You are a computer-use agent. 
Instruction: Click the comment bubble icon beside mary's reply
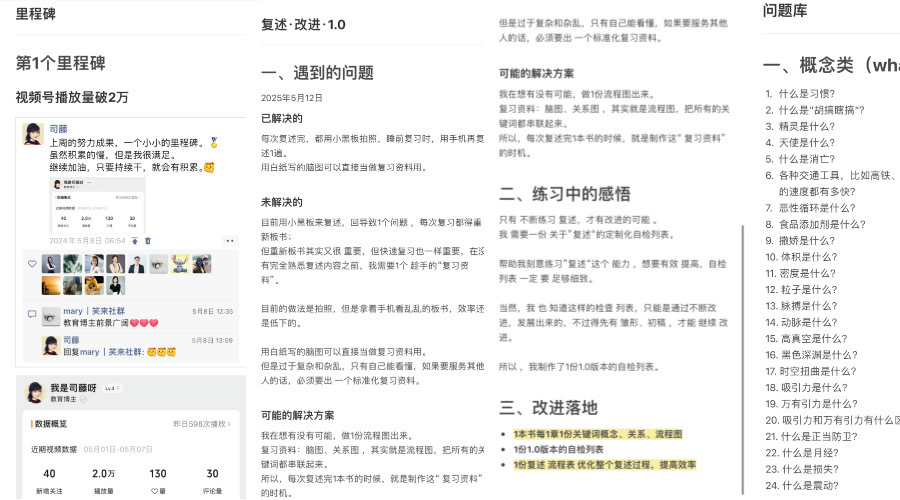(32, 313)
